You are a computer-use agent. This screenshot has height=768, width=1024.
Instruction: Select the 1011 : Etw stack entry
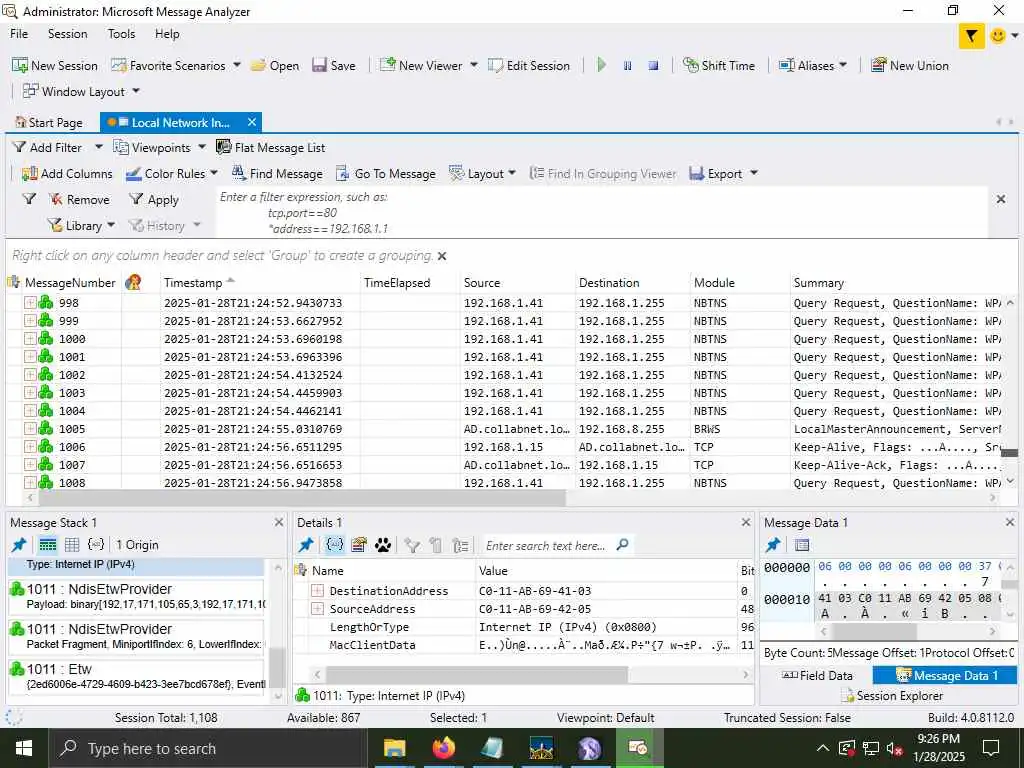click(136, 677)
